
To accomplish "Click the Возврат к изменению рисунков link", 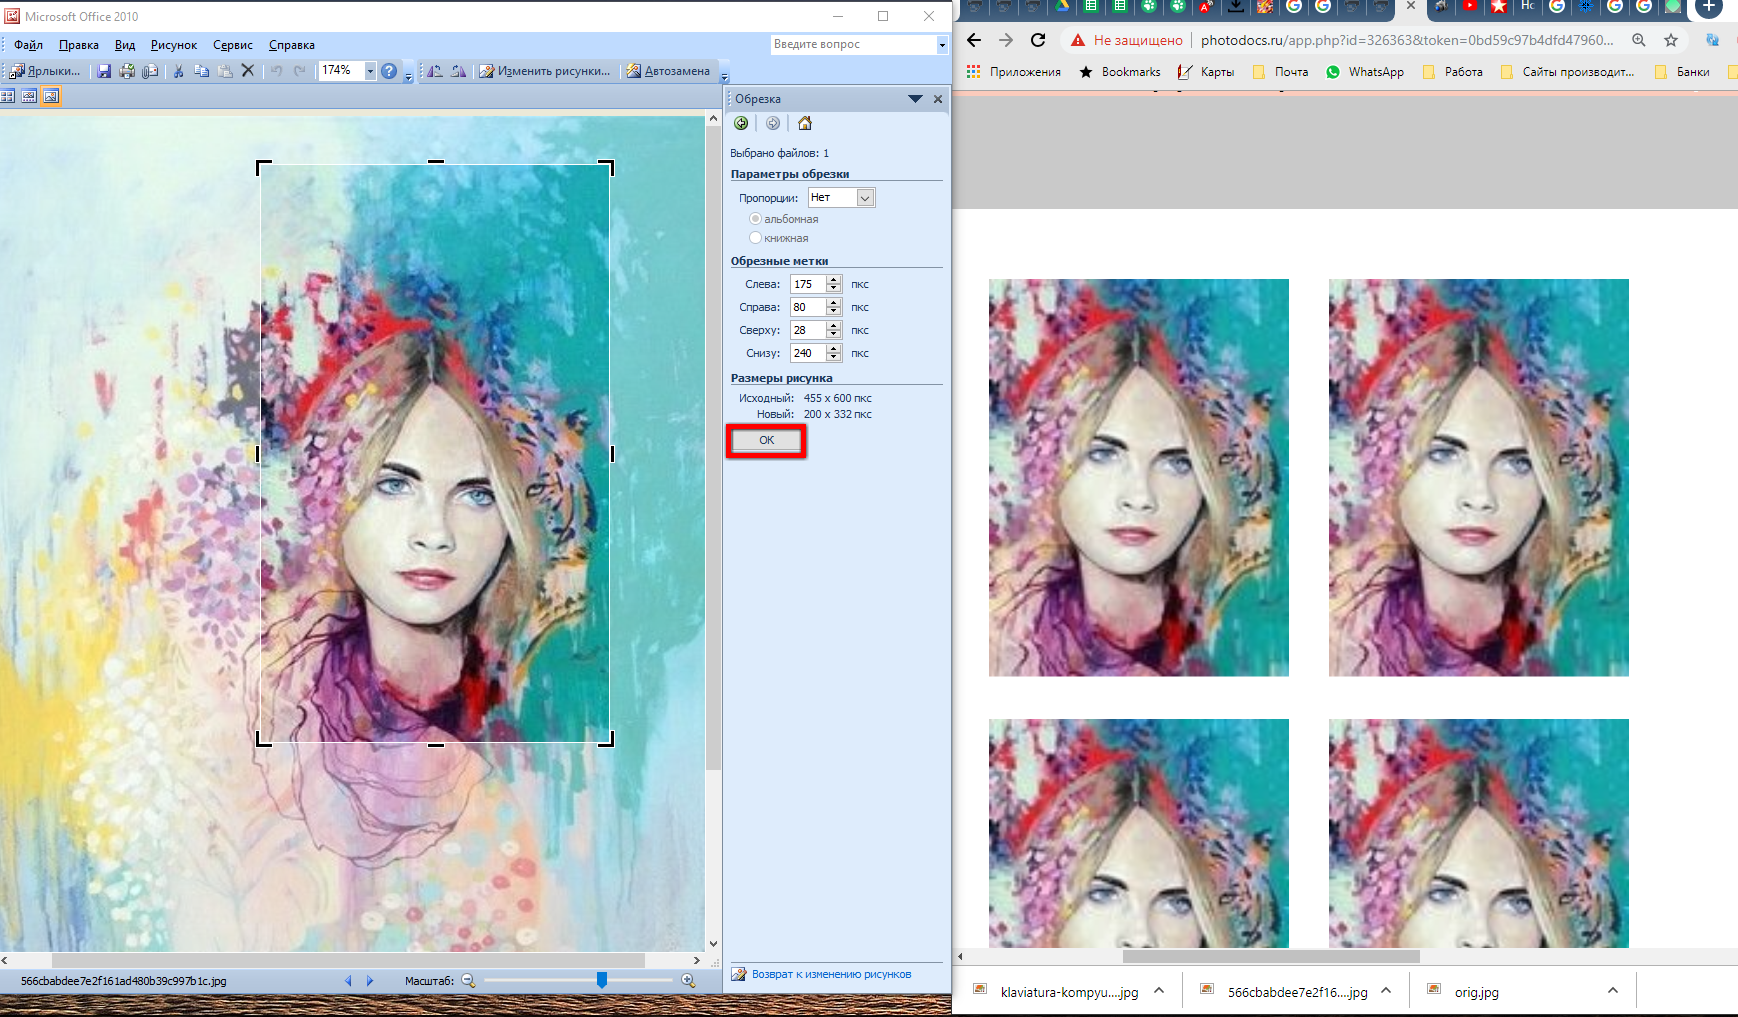I will [831, 974].
